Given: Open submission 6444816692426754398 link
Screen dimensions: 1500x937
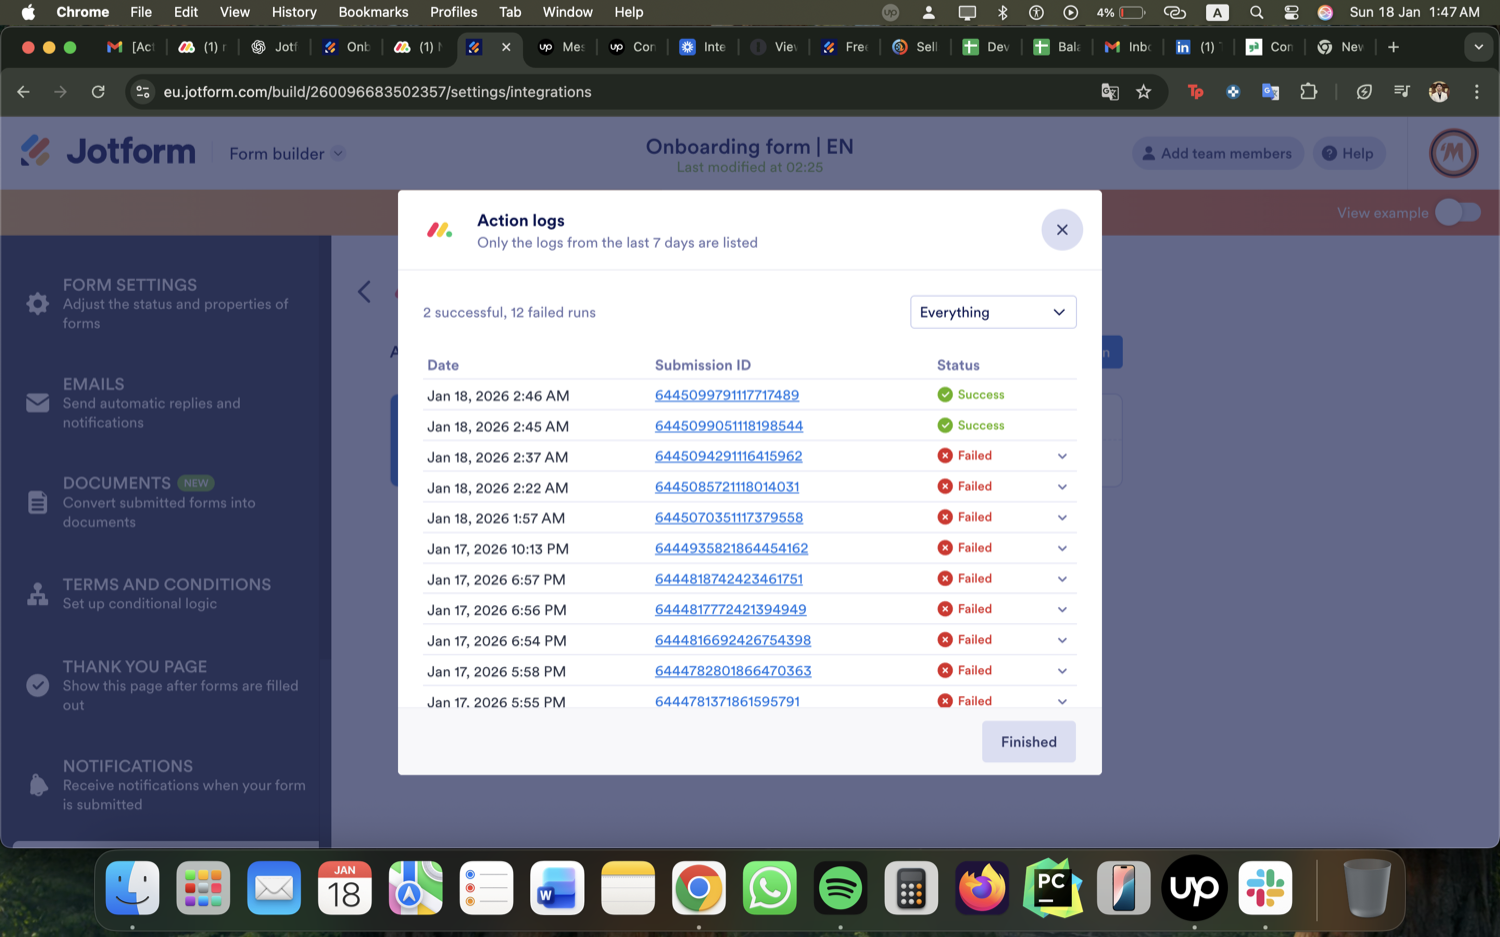Looking at the screenshot, I should 733,640.
